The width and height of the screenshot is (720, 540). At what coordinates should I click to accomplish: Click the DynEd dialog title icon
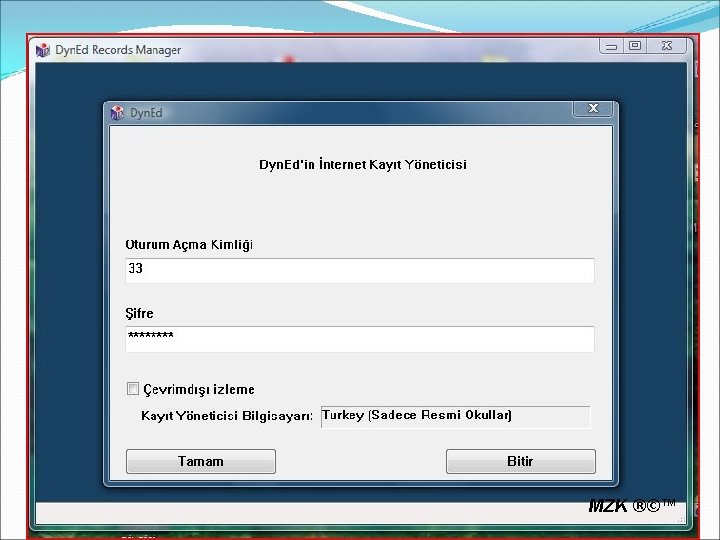117,112
